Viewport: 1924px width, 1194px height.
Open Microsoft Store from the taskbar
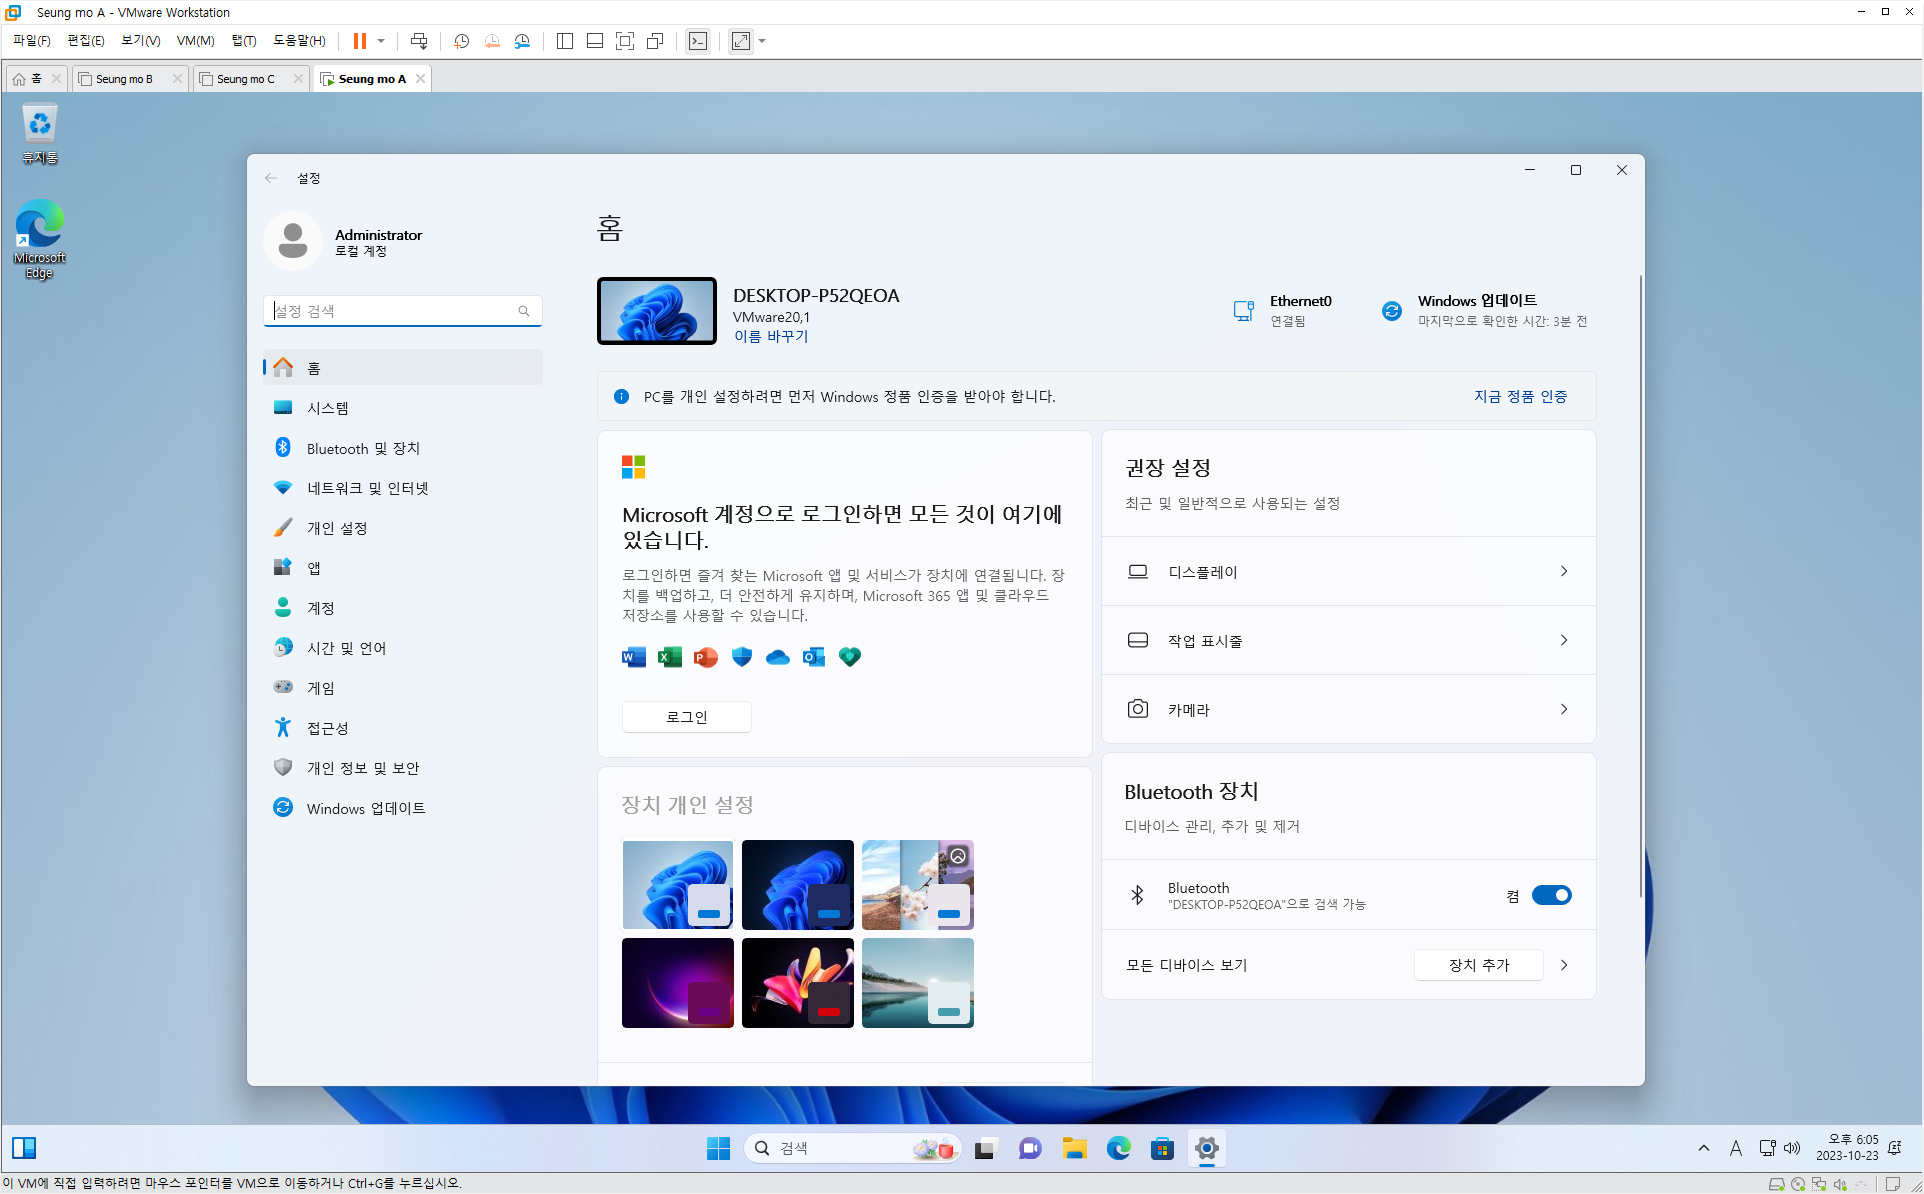click(x=1162, y=1148)
